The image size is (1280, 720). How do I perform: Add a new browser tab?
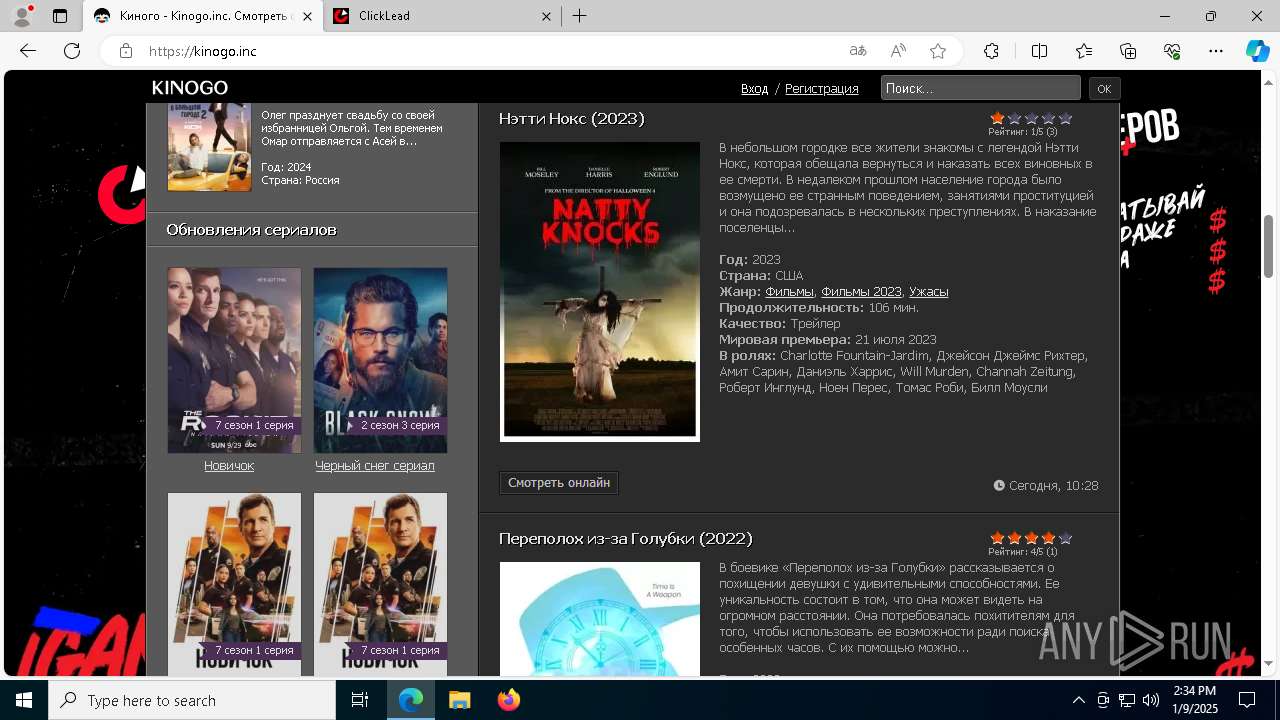click(x=580, y=16)
